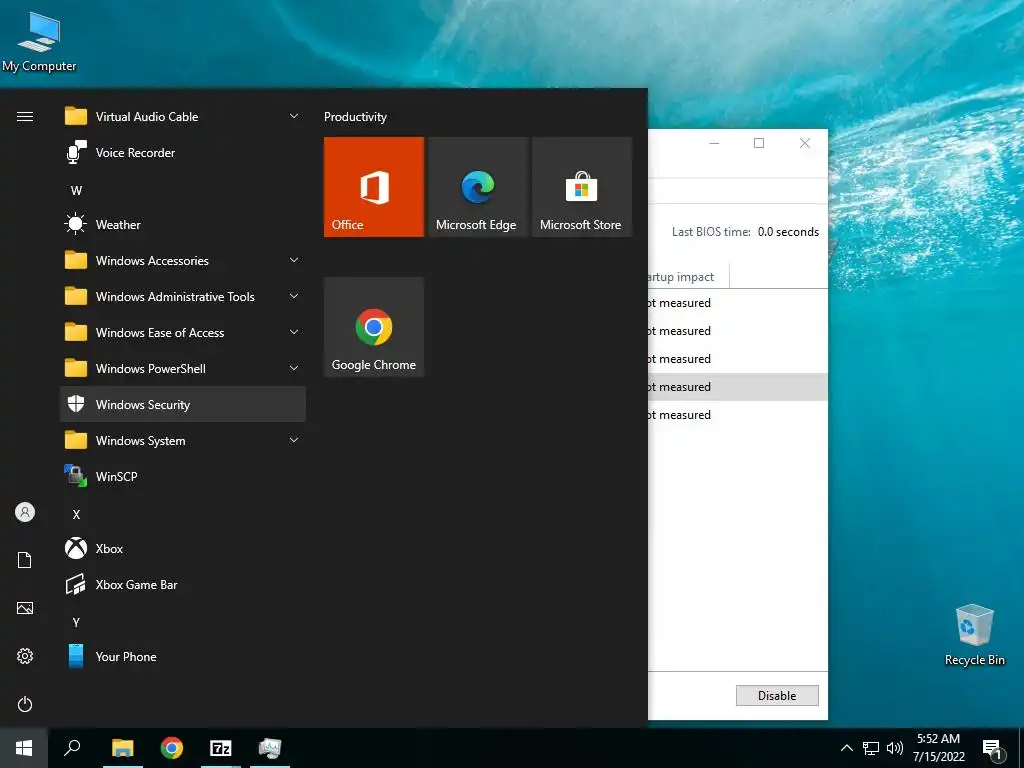
Task: Click the volume speaker tray icon
Action: coord(895,748)
